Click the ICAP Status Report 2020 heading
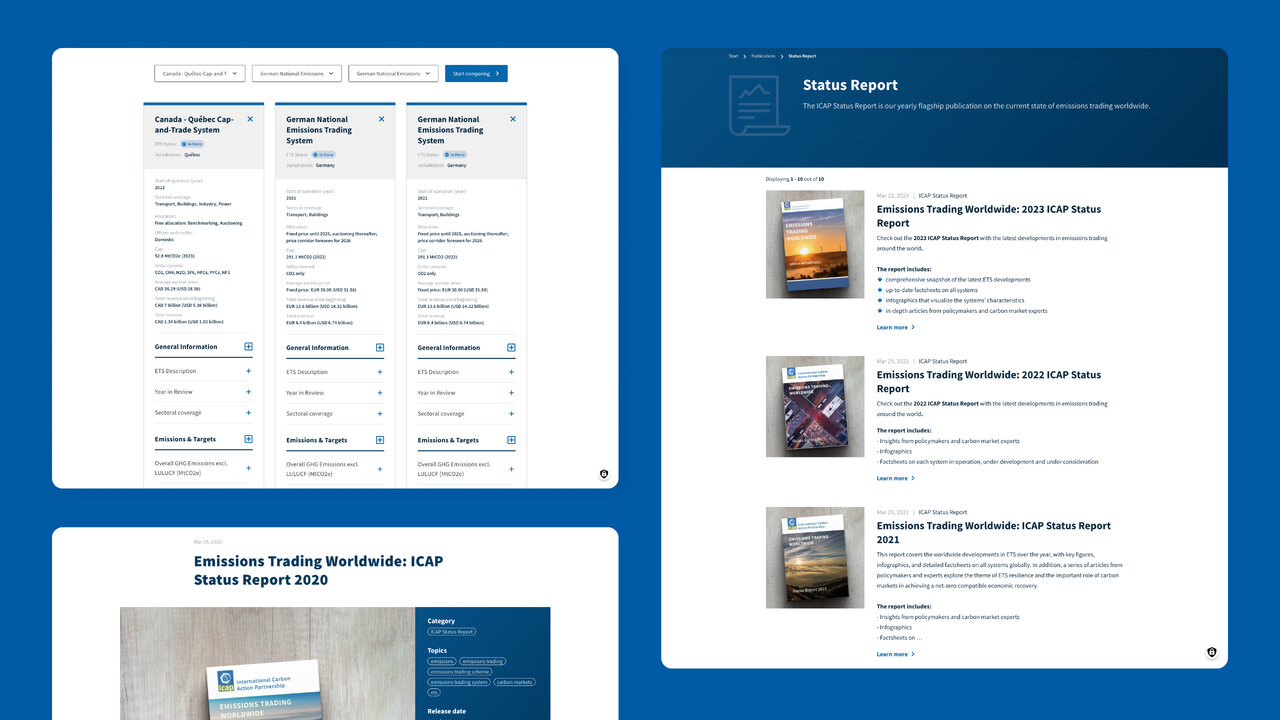 coord(318,570)
